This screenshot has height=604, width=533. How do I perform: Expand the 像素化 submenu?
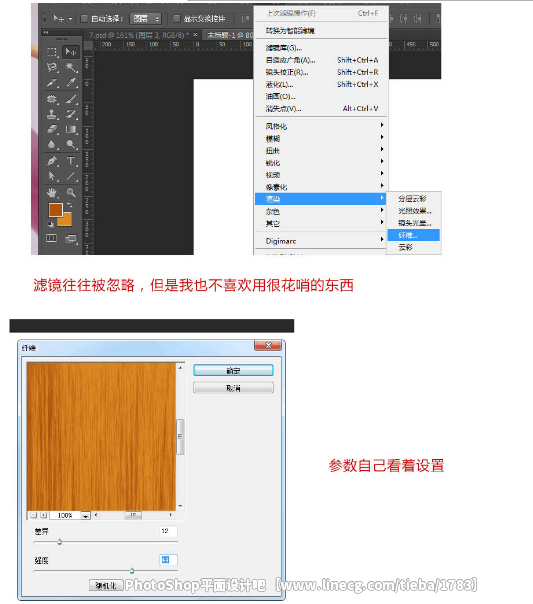tap(320, 187)
